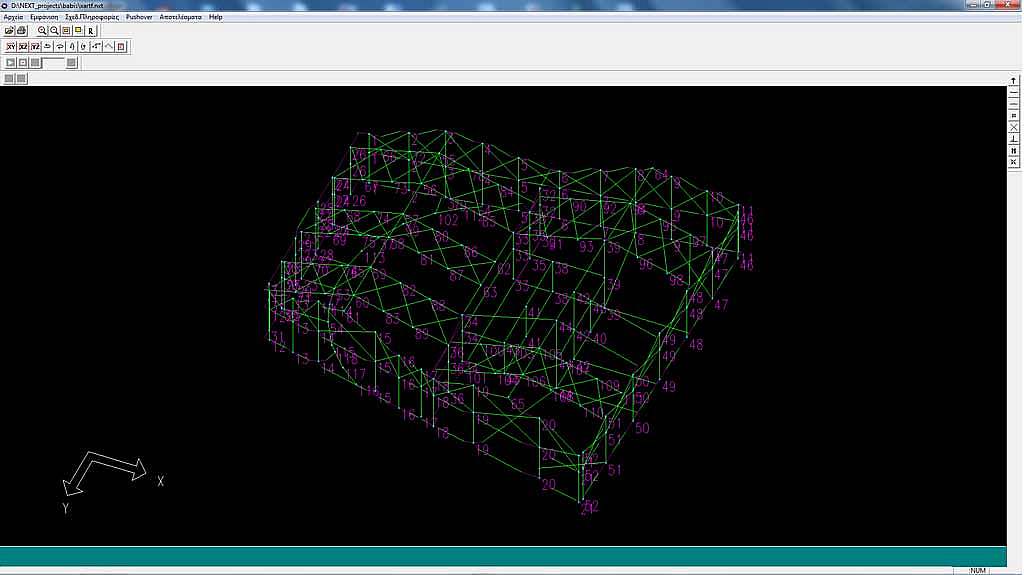The width and height of the screenshot is (1024, 575).
Task: Click the R reset view icon
Action: point(90,31)
